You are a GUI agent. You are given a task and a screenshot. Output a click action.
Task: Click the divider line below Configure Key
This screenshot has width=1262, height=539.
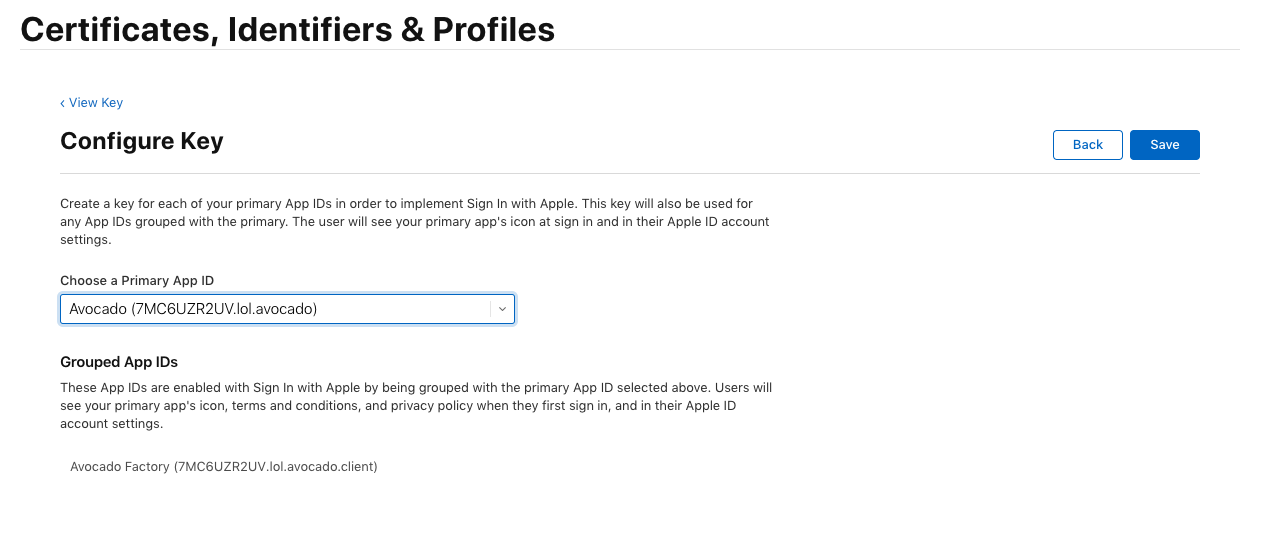coord(630,174)
